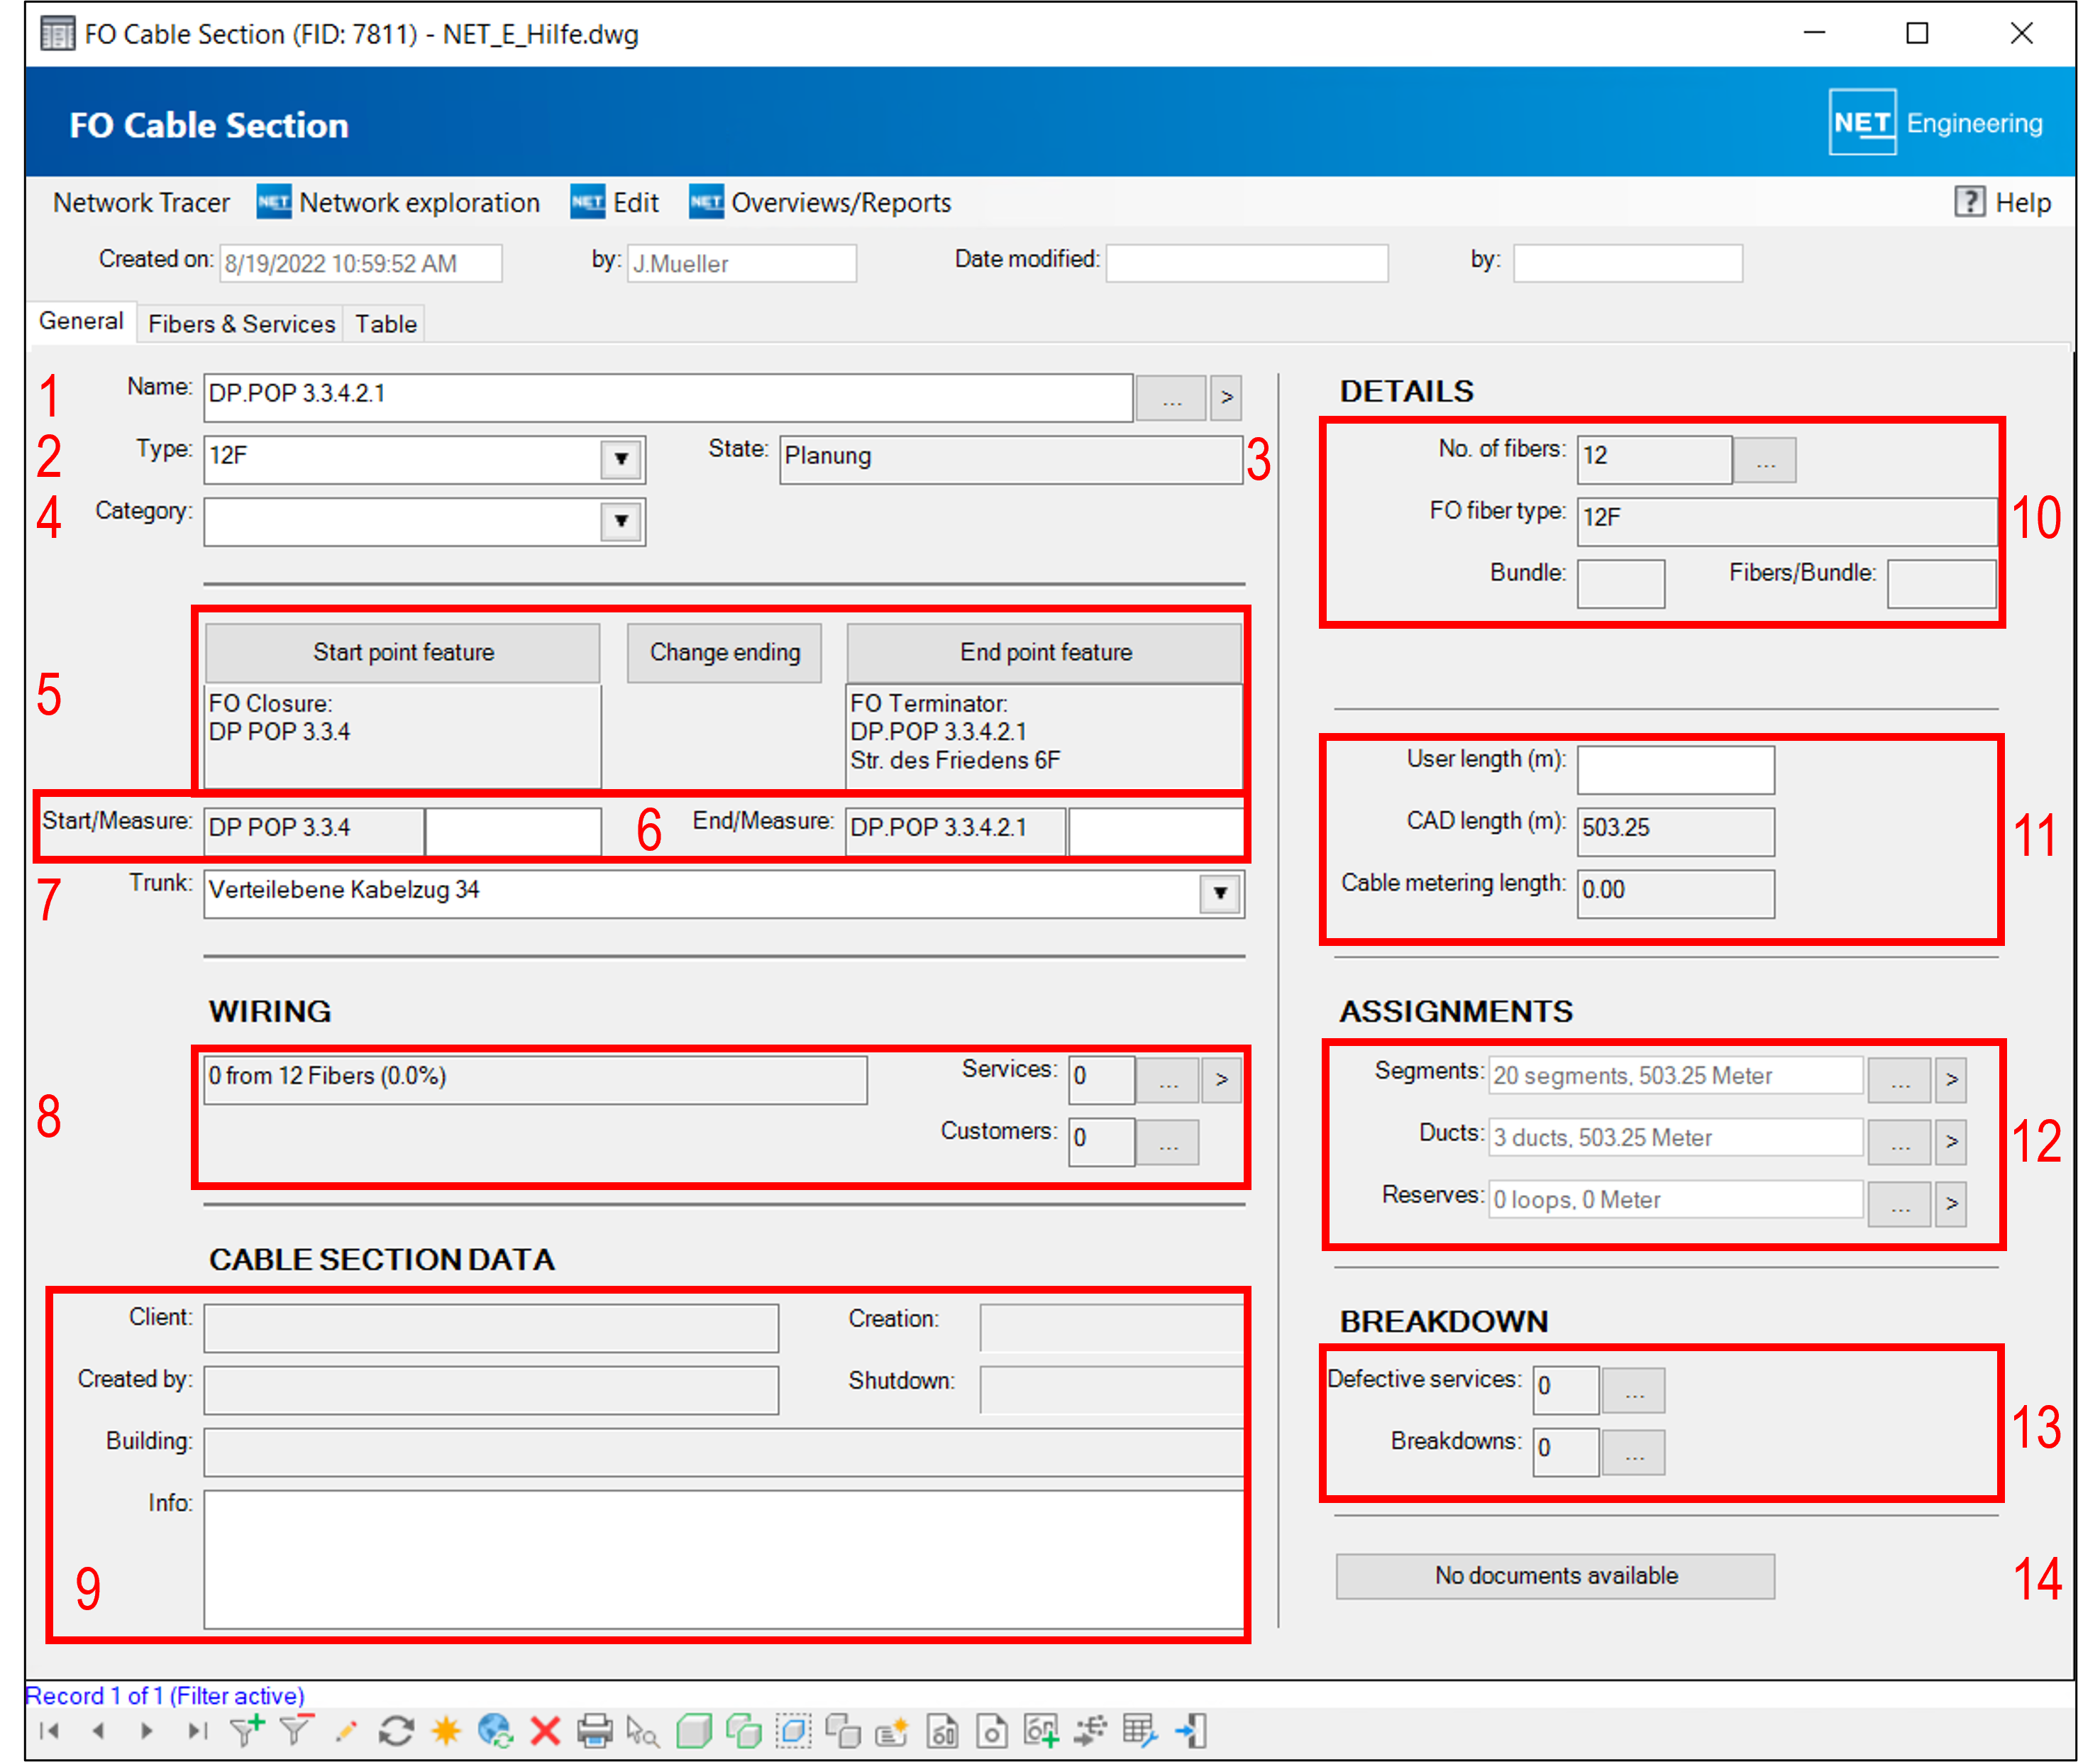Click the remove filter funnel with minus
Viewport: 2100px width, 1762px height.
click(x=296, y=1730)
